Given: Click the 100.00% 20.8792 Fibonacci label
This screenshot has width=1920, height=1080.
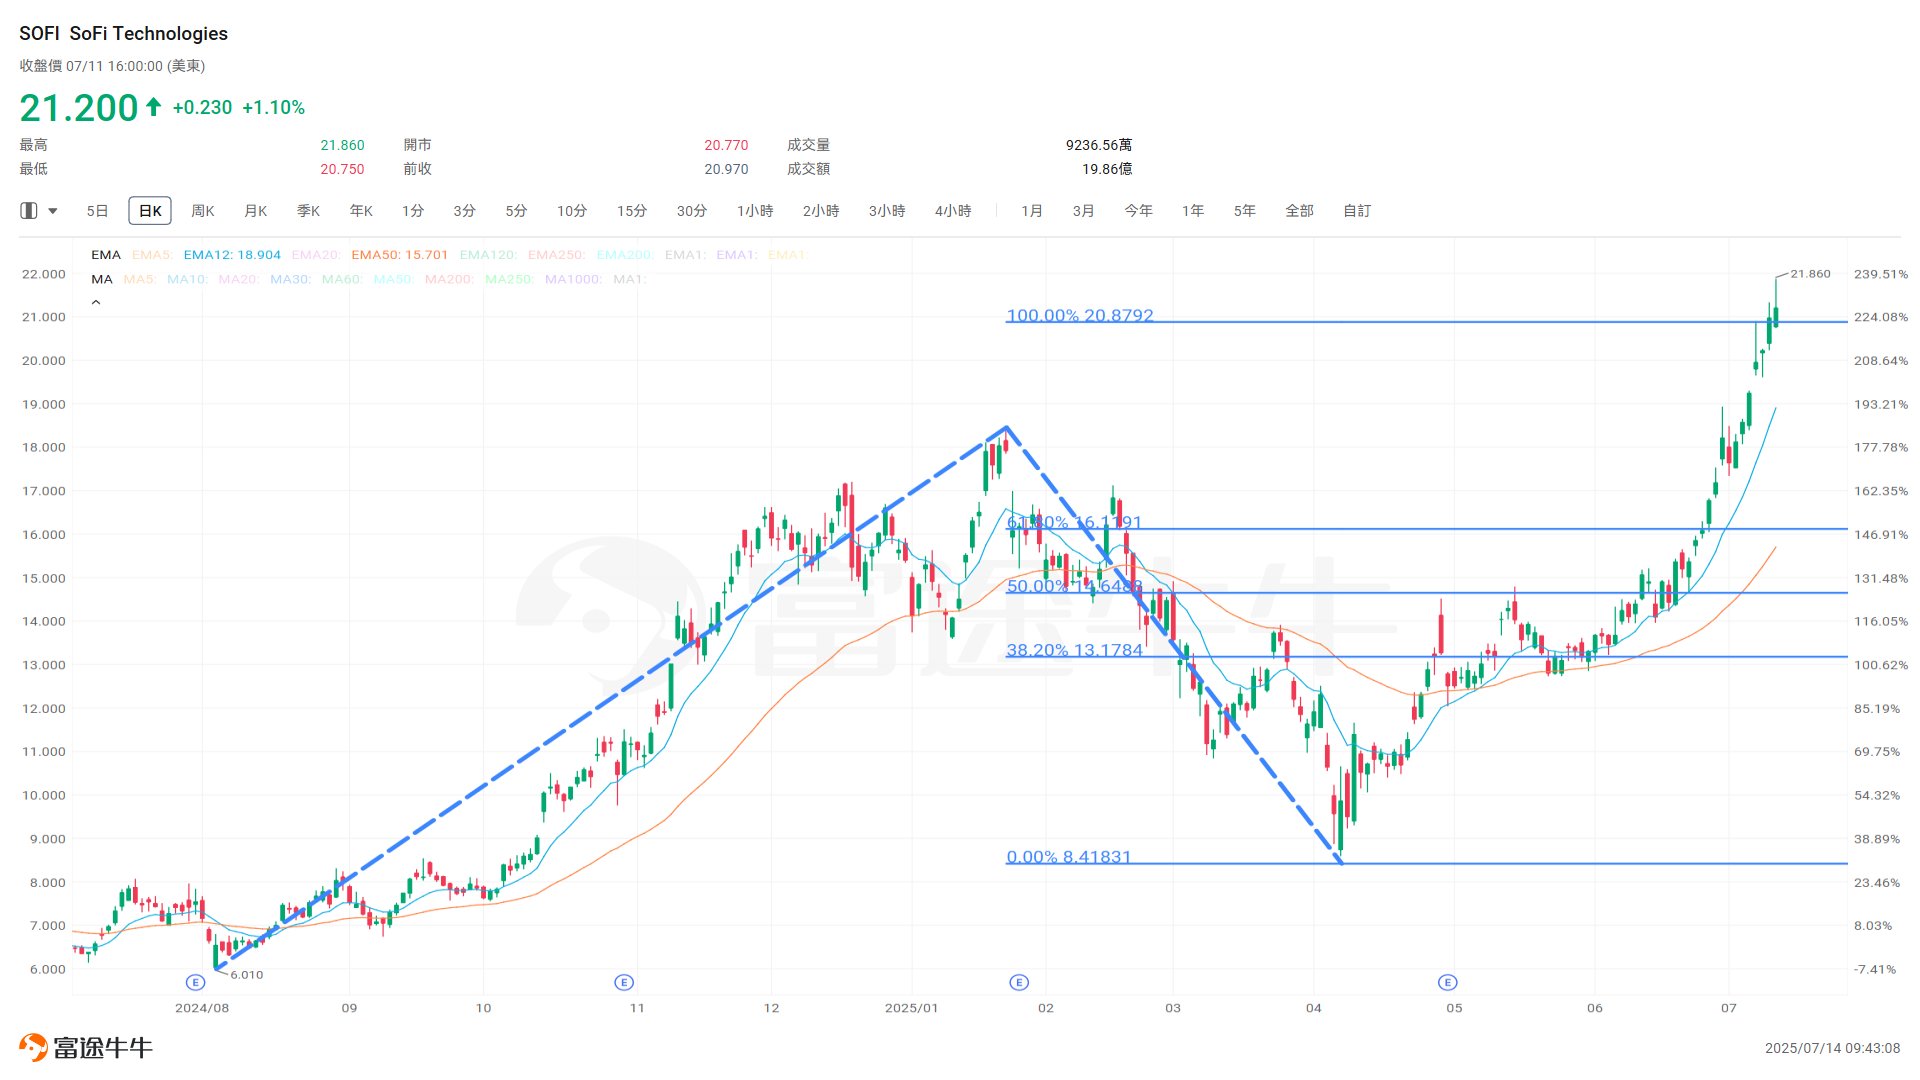Looking at the screenshot, I should (1078, 315).
